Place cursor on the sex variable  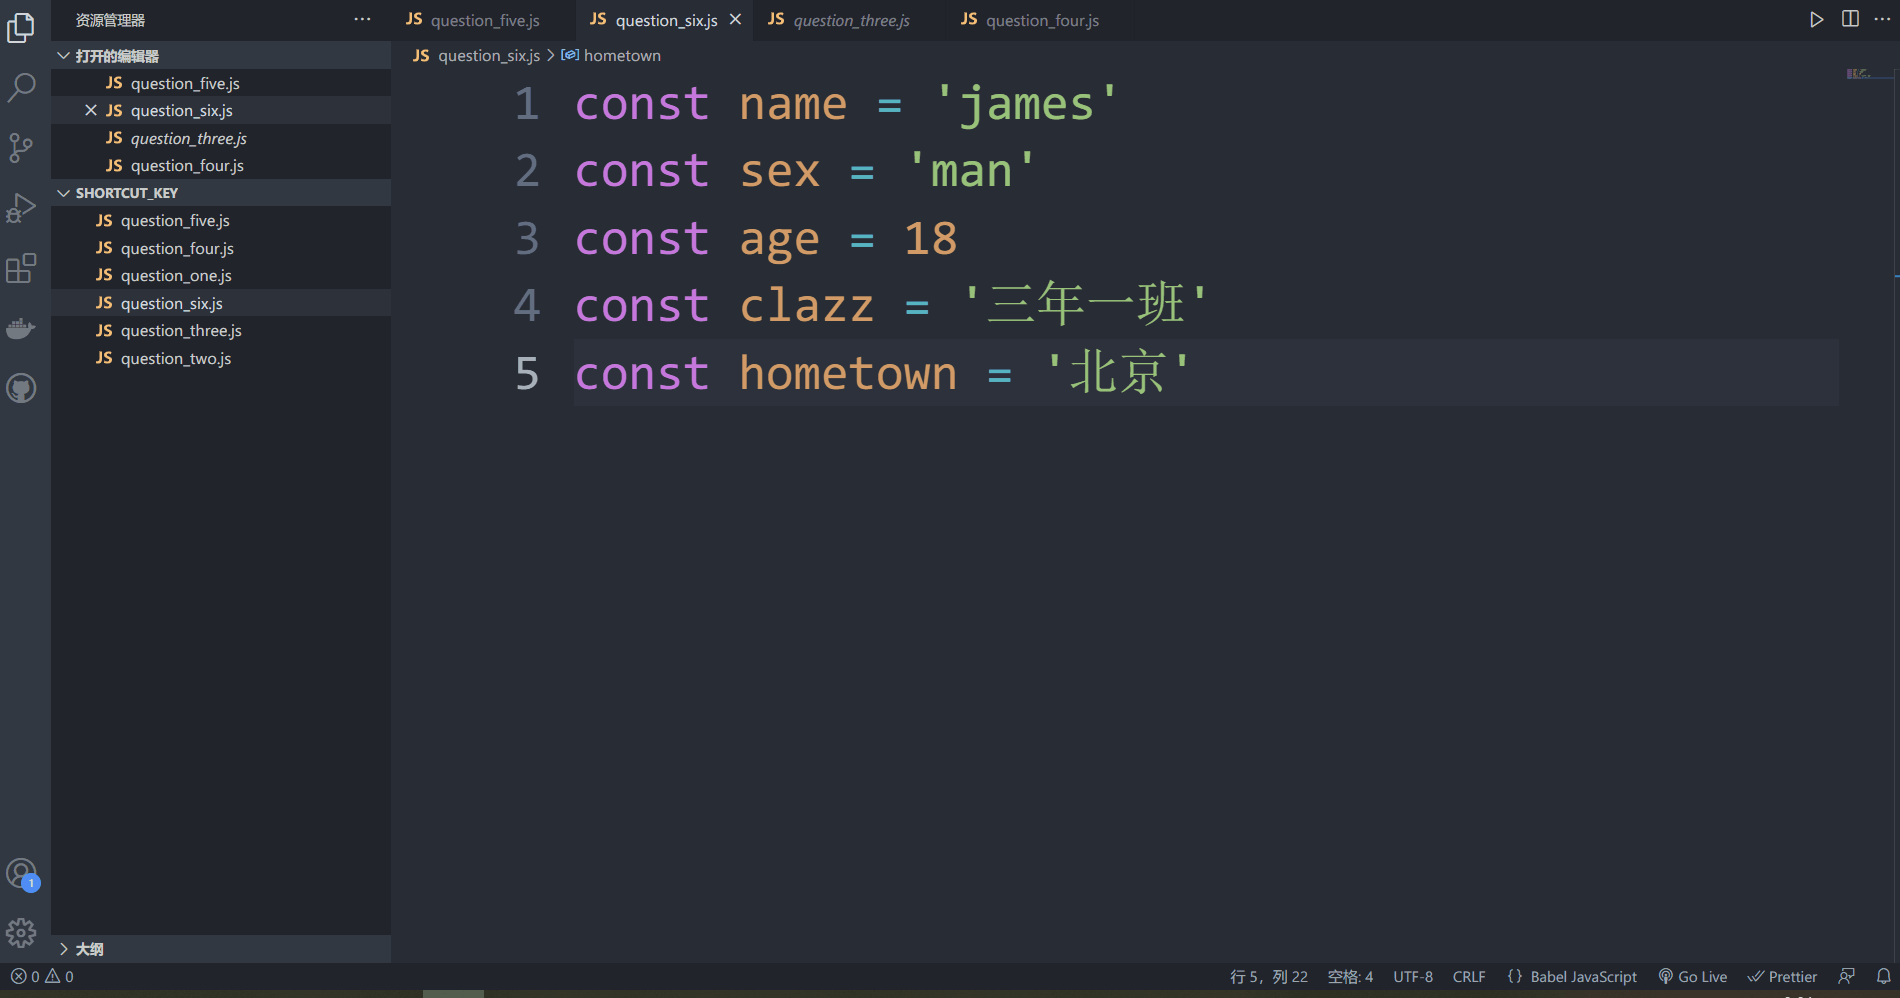[x=780, y=171]
